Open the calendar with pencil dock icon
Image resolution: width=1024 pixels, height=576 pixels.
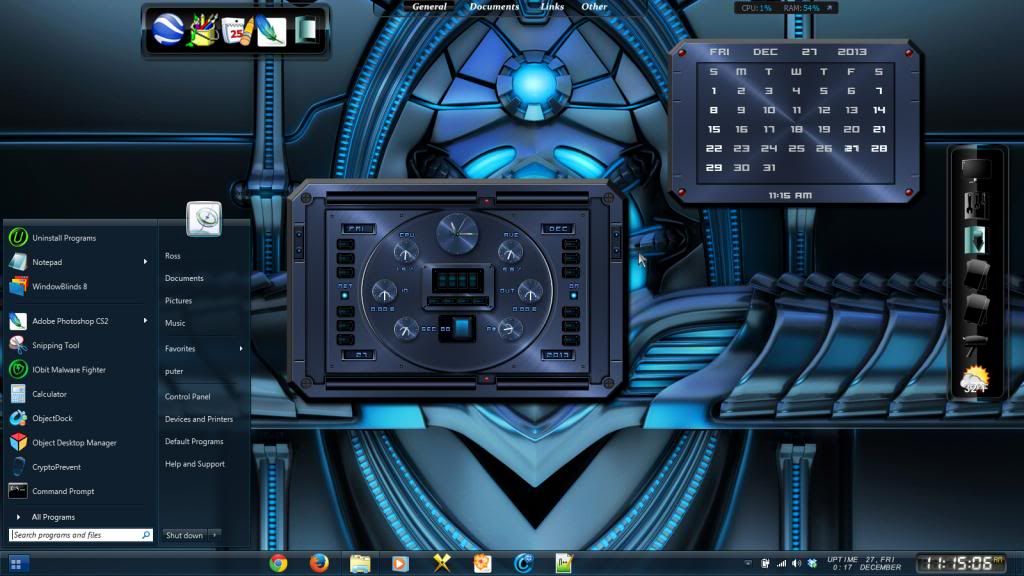(x=237, y=31)
